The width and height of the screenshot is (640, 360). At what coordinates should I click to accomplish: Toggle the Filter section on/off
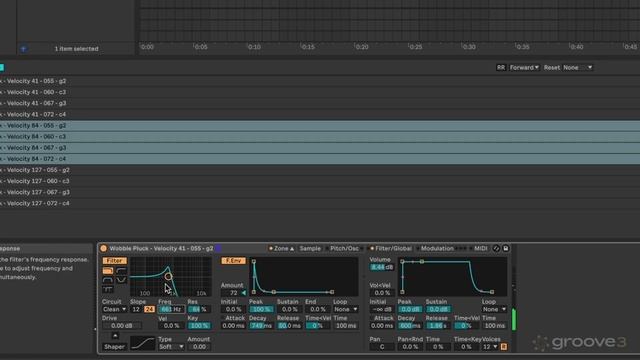click(x=115, y=260)
